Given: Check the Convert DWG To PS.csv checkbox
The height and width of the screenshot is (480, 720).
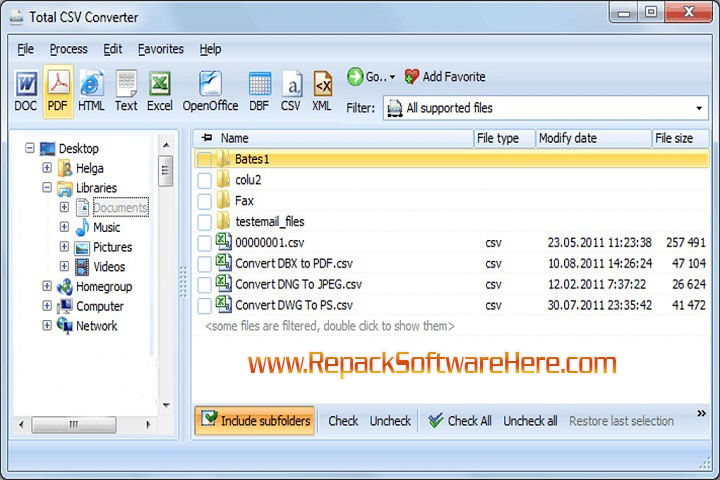Looking at the screenshot, I should tap(204, 305).
